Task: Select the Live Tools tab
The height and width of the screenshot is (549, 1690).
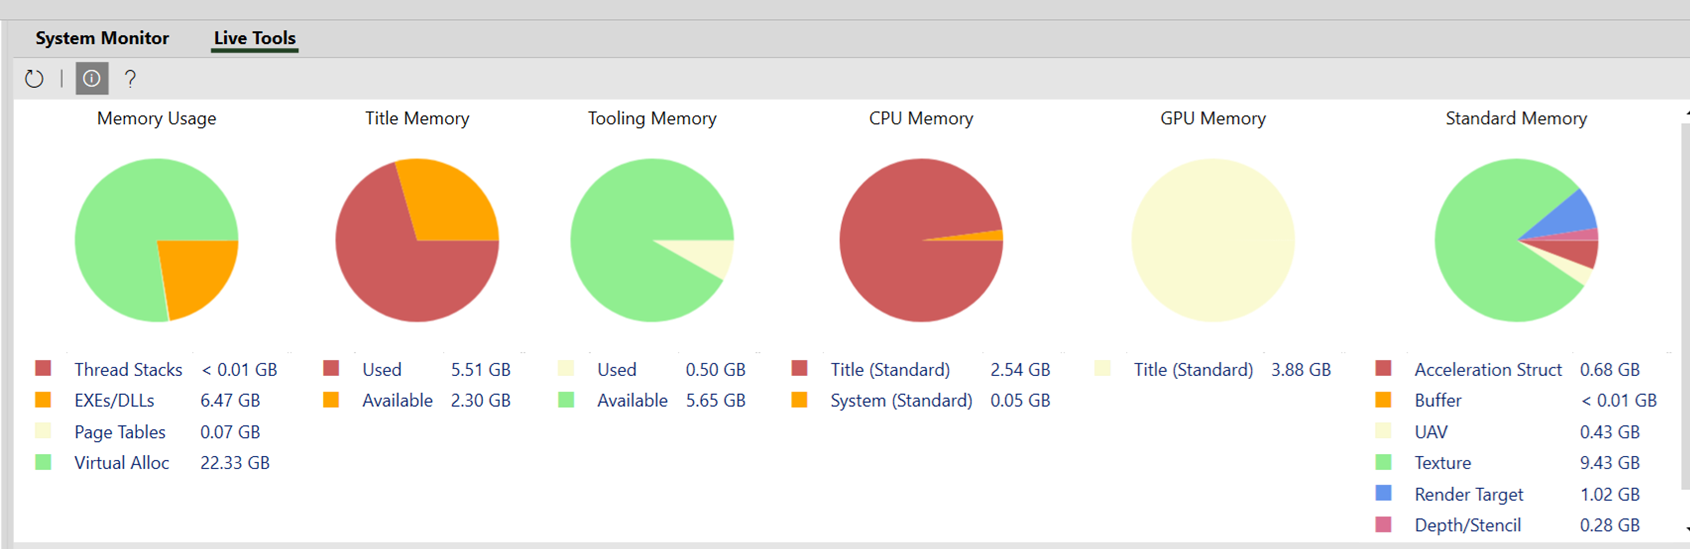Action: point(255,38)
